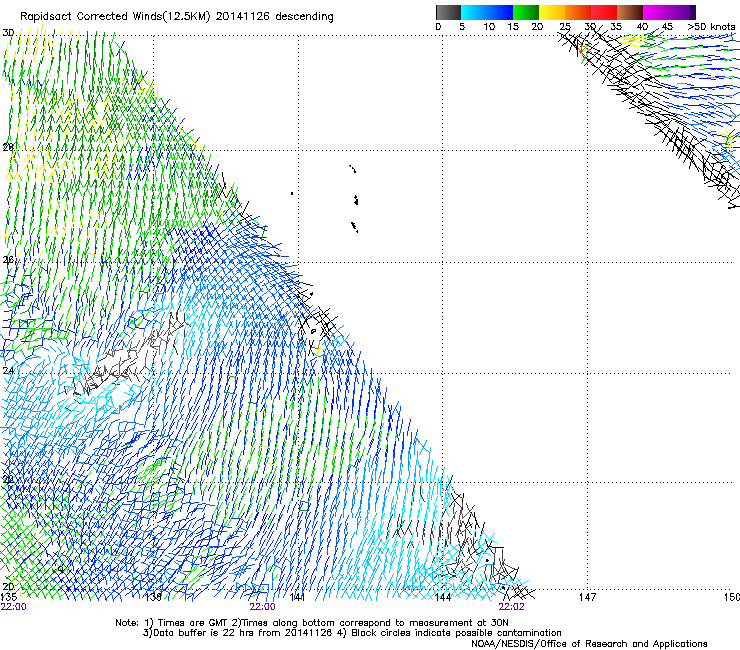Click the longitude label '135'
This screenshot has height=650, width=740.
pos(9,597)
